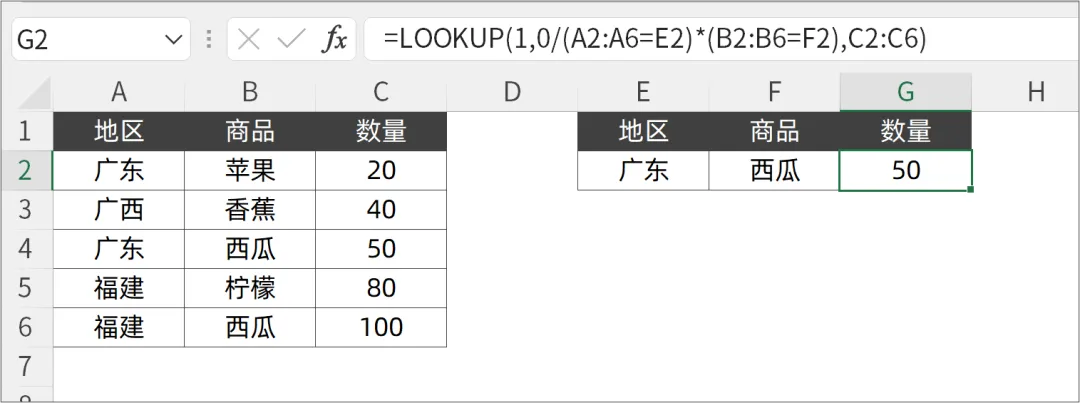
Task: Select column A header
Action: point(119,92)
